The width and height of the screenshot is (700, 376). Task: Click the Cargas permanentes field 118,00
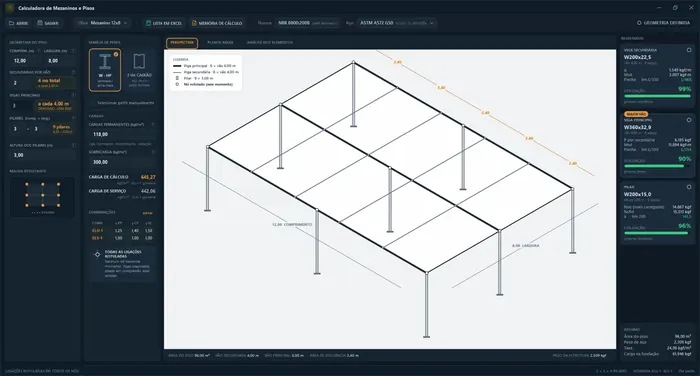click(121, 134)
